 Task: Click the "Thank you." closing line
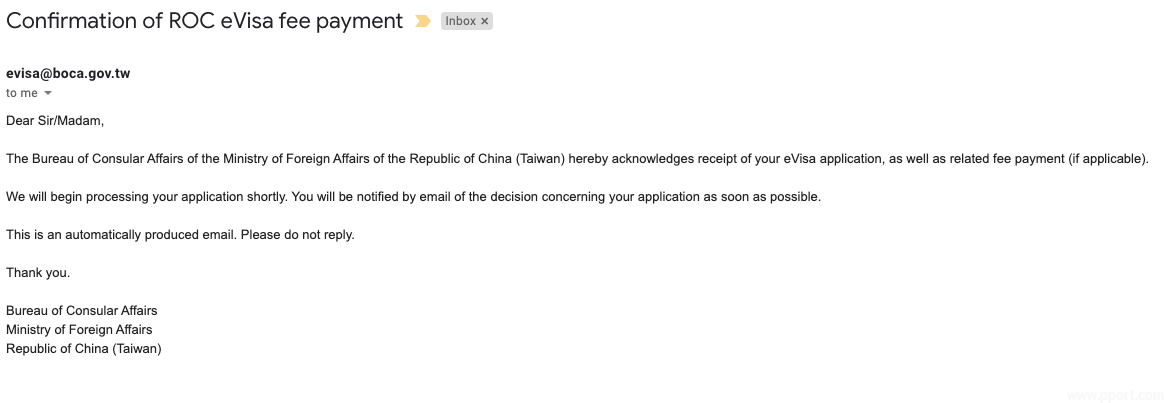click(x=38, y=273)
